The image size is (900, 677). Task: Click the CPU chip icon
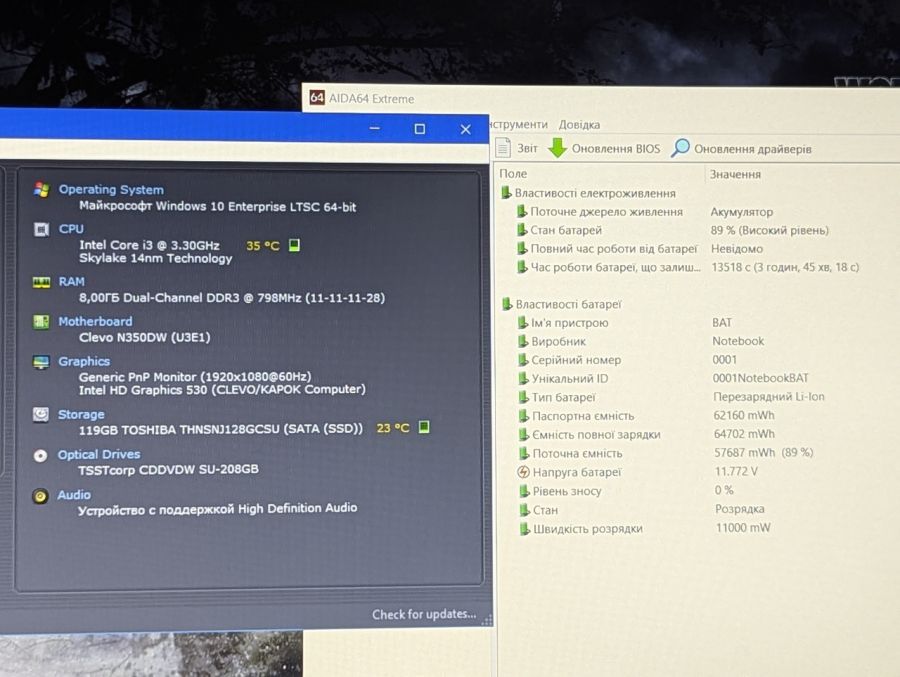point(41,230)
